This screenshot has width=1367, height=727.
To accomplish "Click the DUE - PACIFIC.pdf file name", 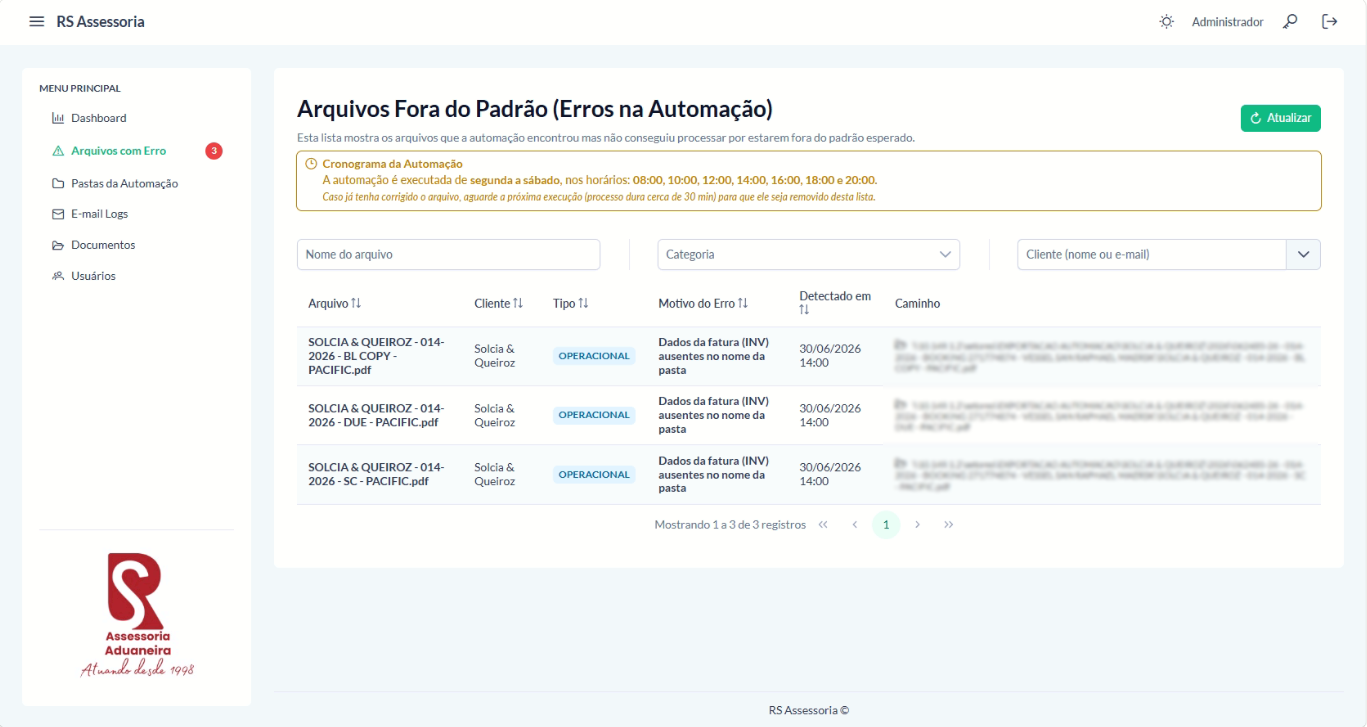I will [x=376, y=415].
